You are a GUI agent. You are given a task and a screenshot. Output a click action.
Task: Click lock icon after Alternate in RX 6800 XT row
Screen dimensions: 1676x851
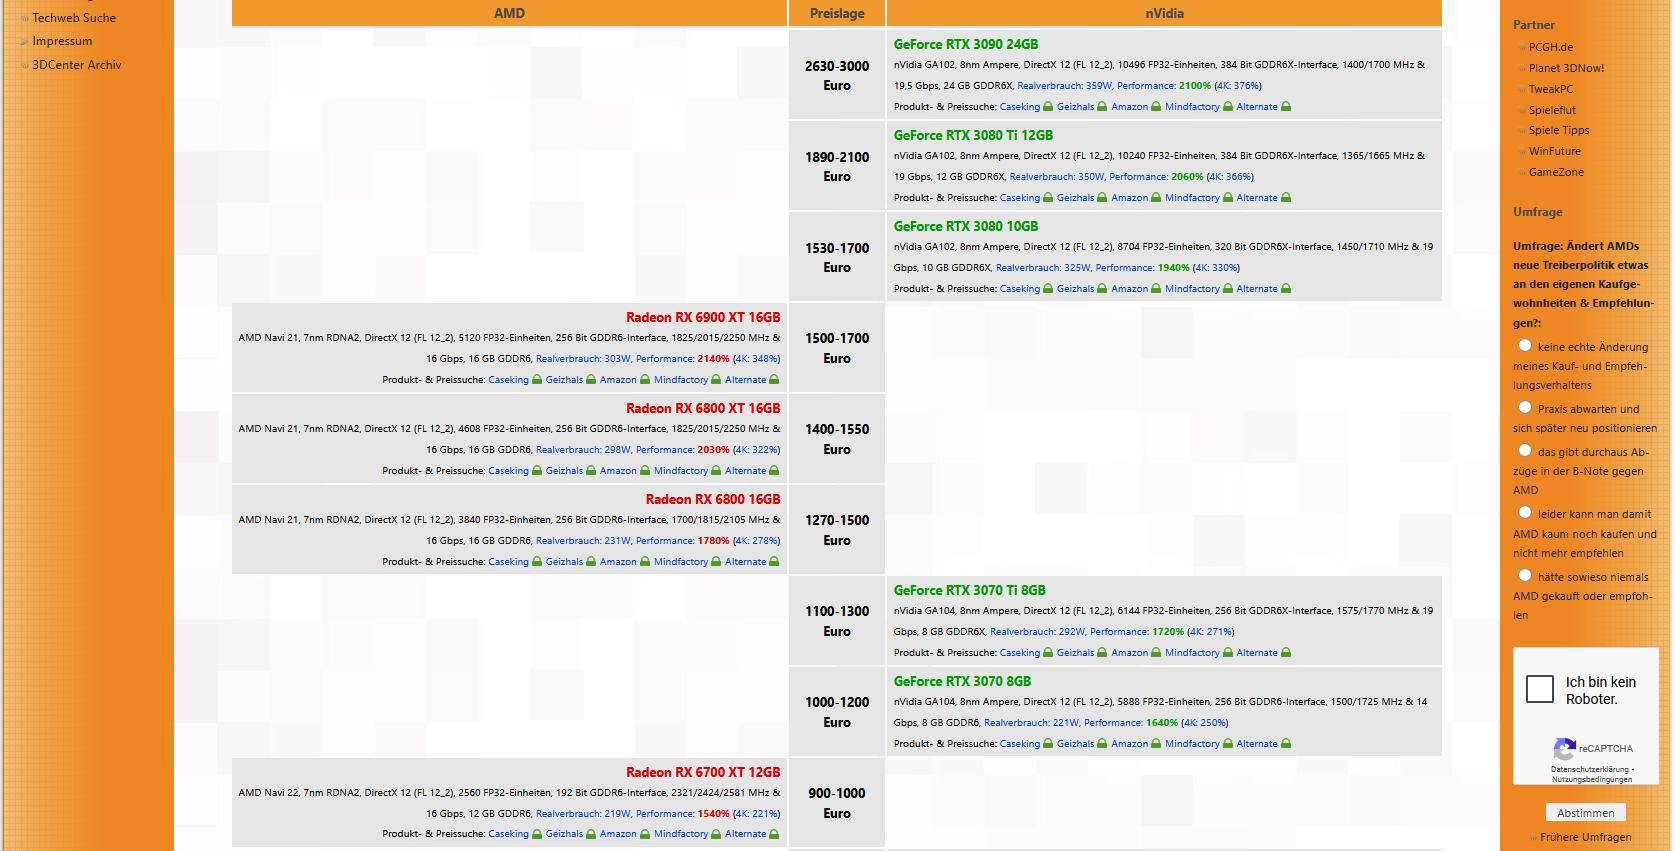(x=774, y=471)
